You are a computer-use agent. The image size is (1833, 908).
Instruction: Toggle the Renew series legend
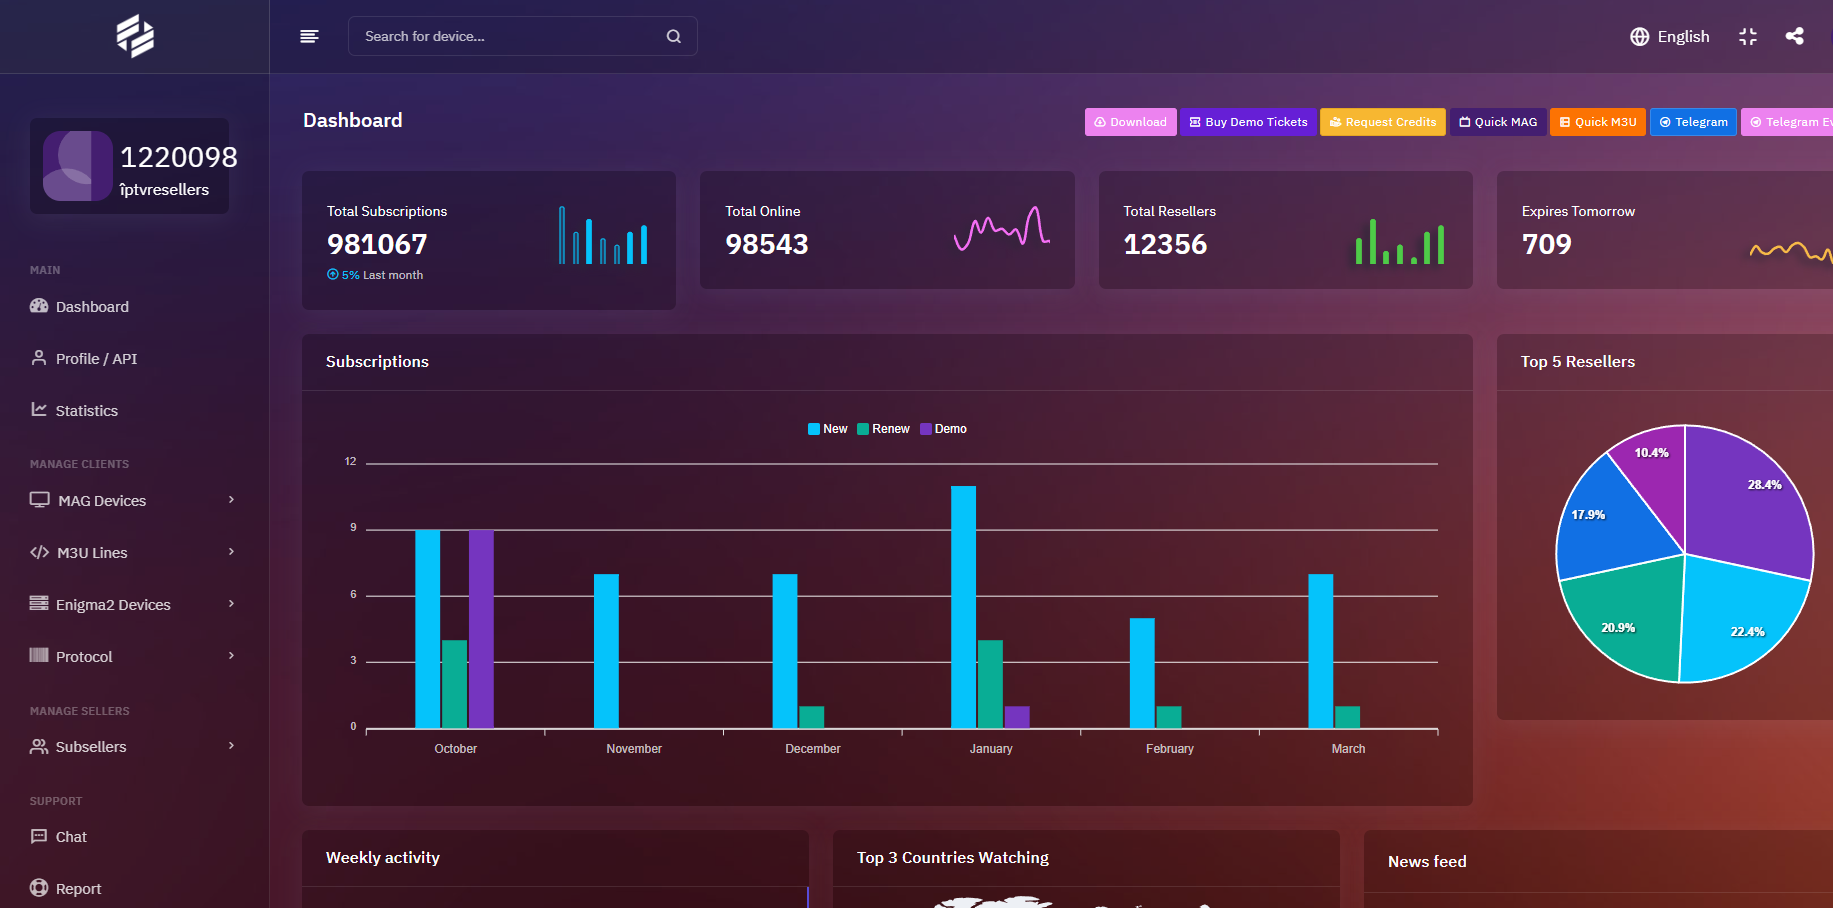(x=883, y=429)
